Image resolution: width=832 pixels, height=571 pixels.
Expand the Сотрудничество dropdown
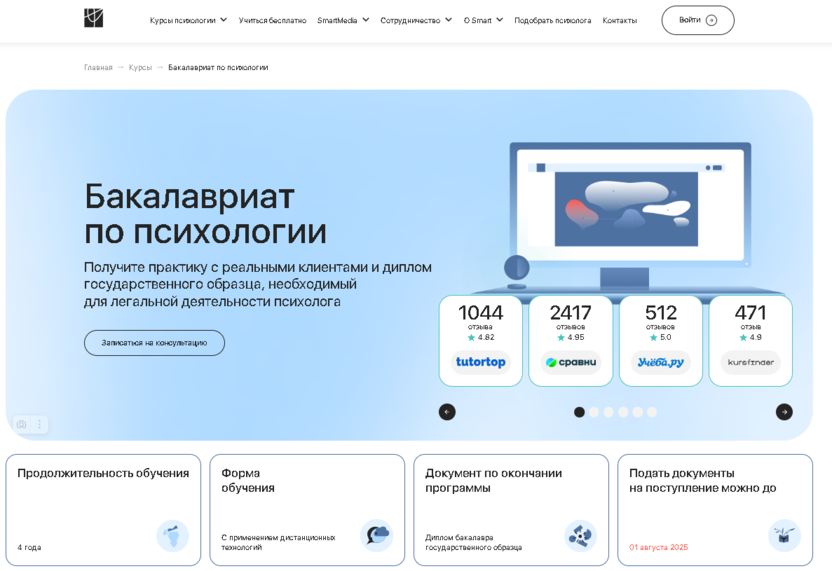[x=416, y=20]
